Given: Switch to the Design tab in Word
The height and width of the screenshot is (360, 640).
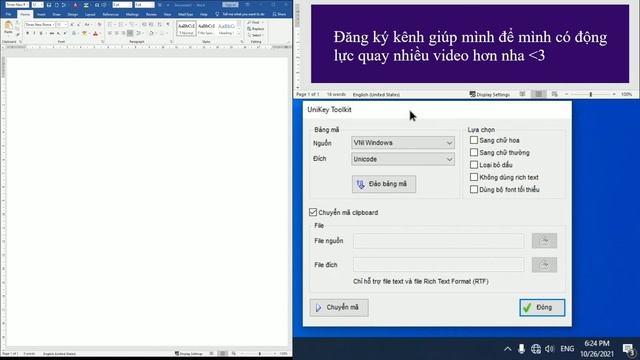Looking at the screenshot, I should click(x=73, y=14).
